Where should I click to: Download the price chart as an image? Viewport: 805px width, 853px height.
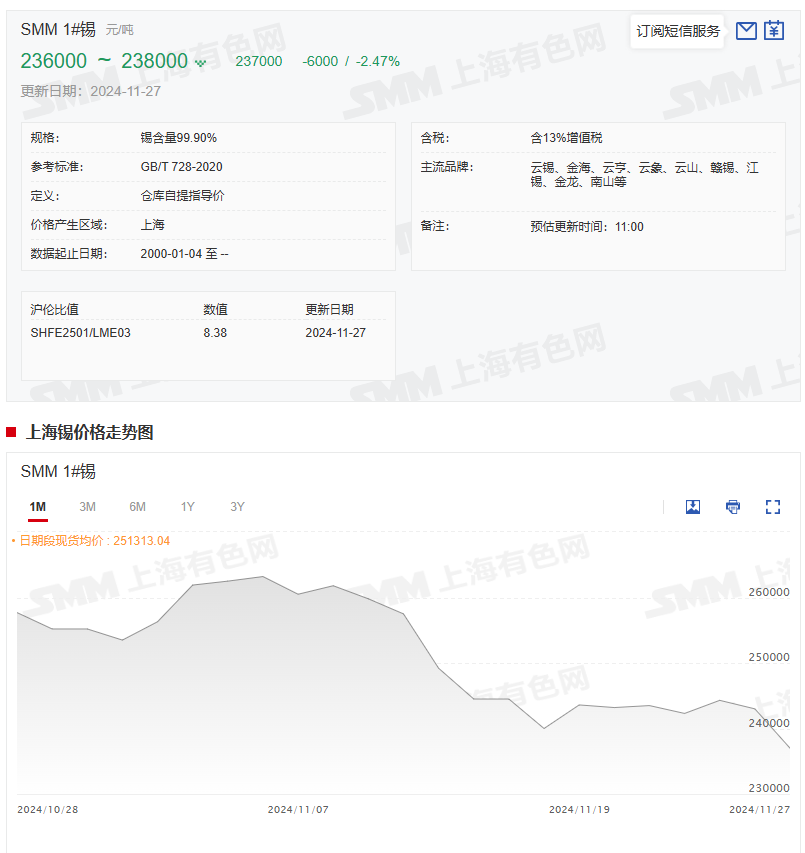click(x=692, y=507)
